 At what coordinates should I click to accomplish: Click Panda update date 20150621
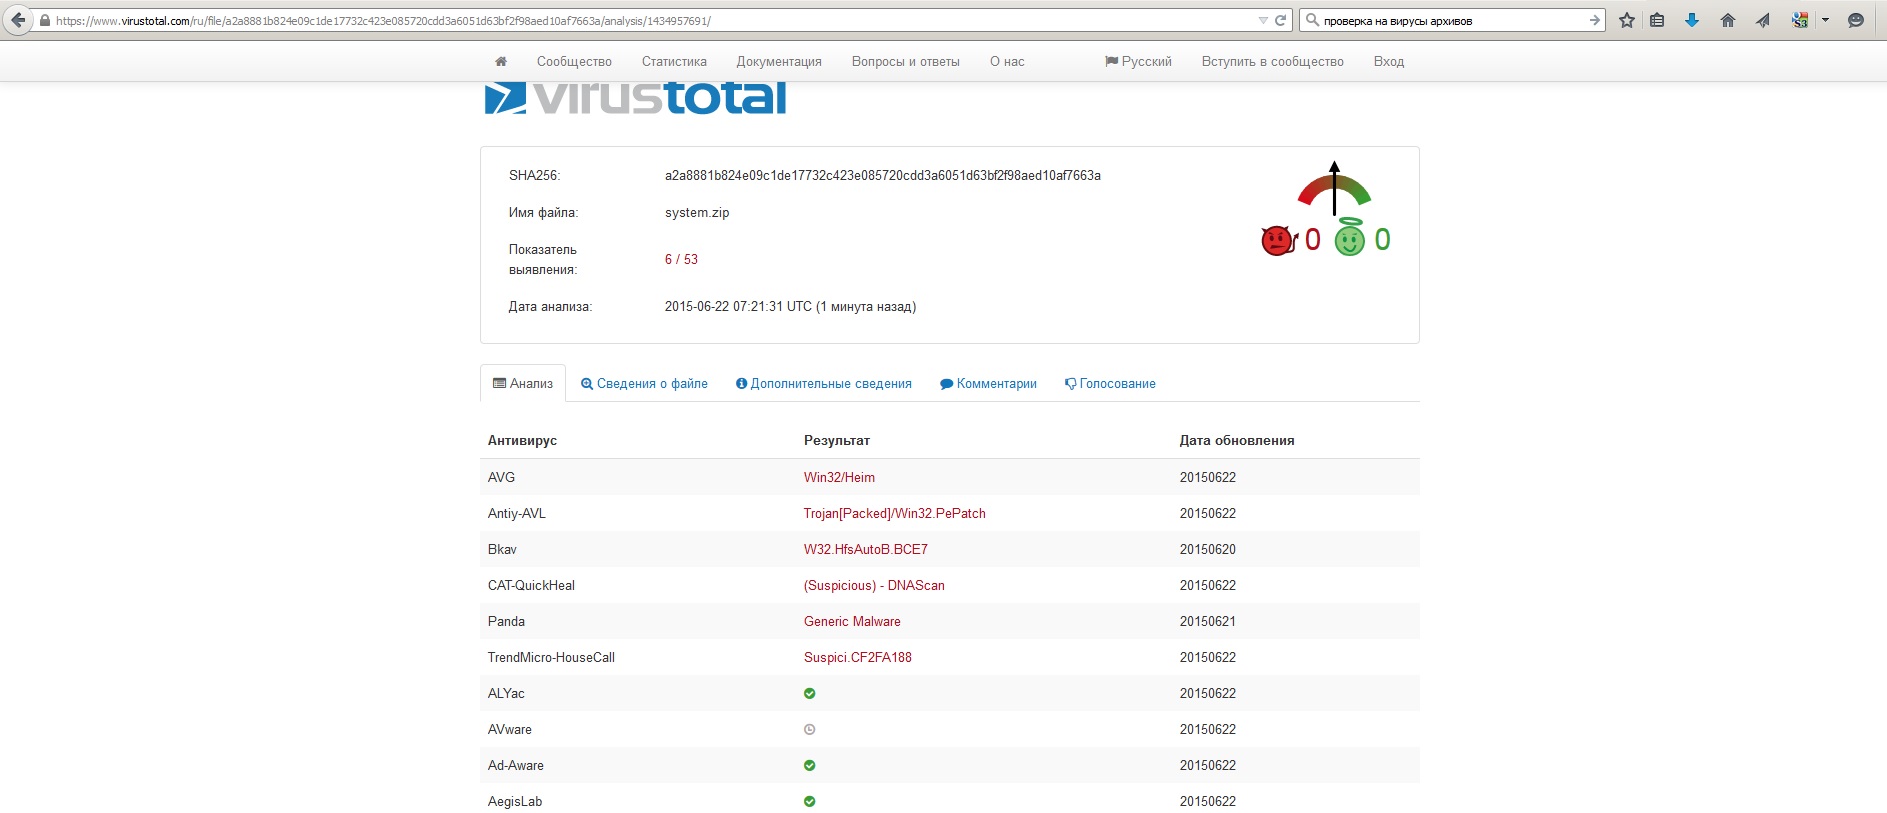pyautogui.click(x=1208, y=621)
